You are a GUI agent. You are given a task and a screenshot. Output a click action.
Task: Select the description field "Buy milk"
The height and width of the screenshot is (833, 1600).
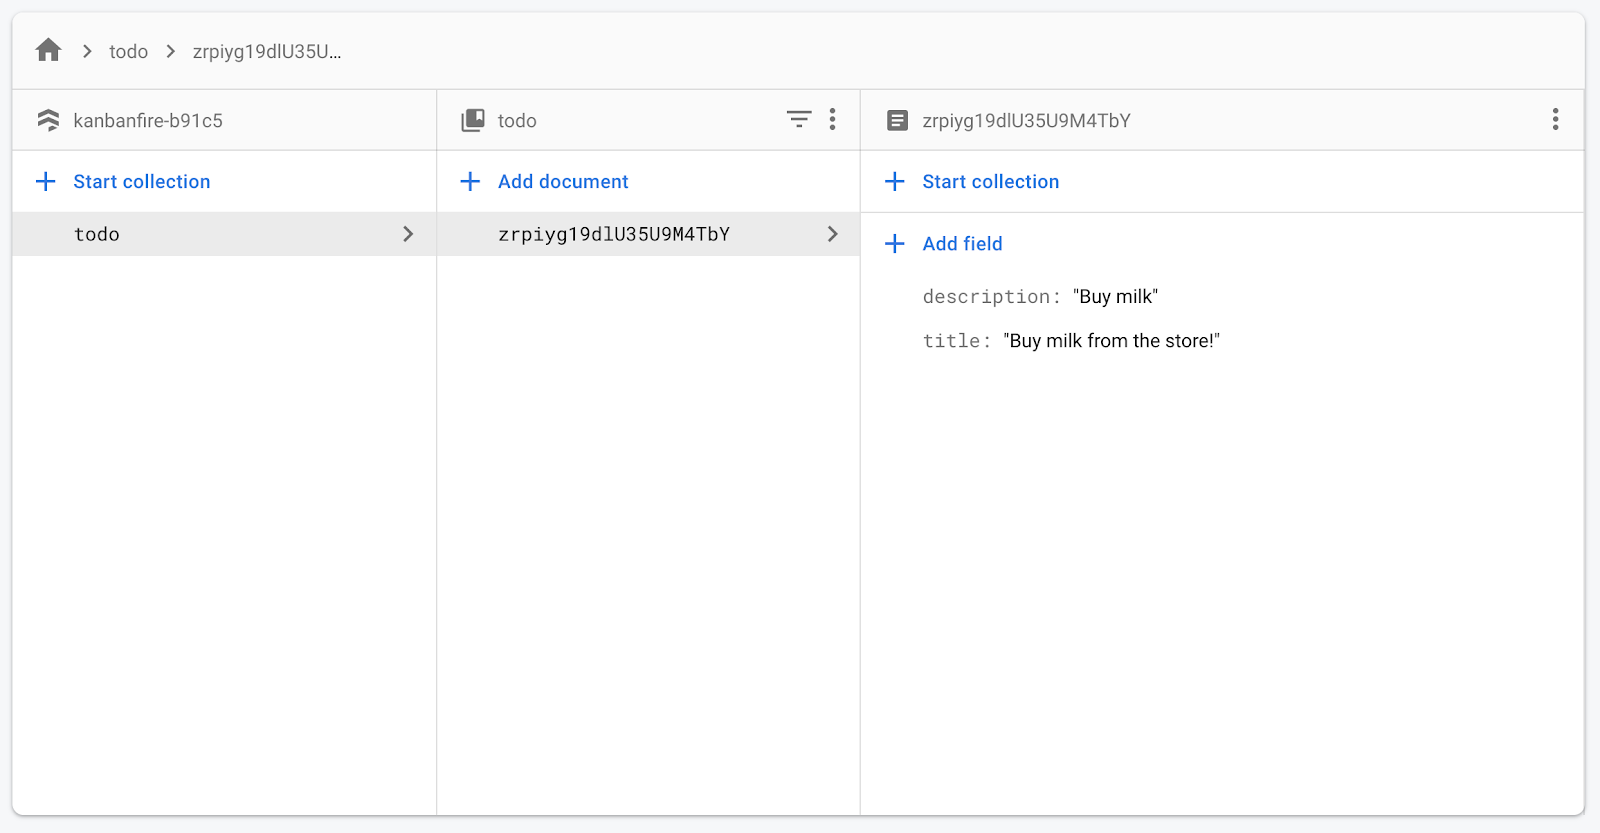[x=1114, y=297]
